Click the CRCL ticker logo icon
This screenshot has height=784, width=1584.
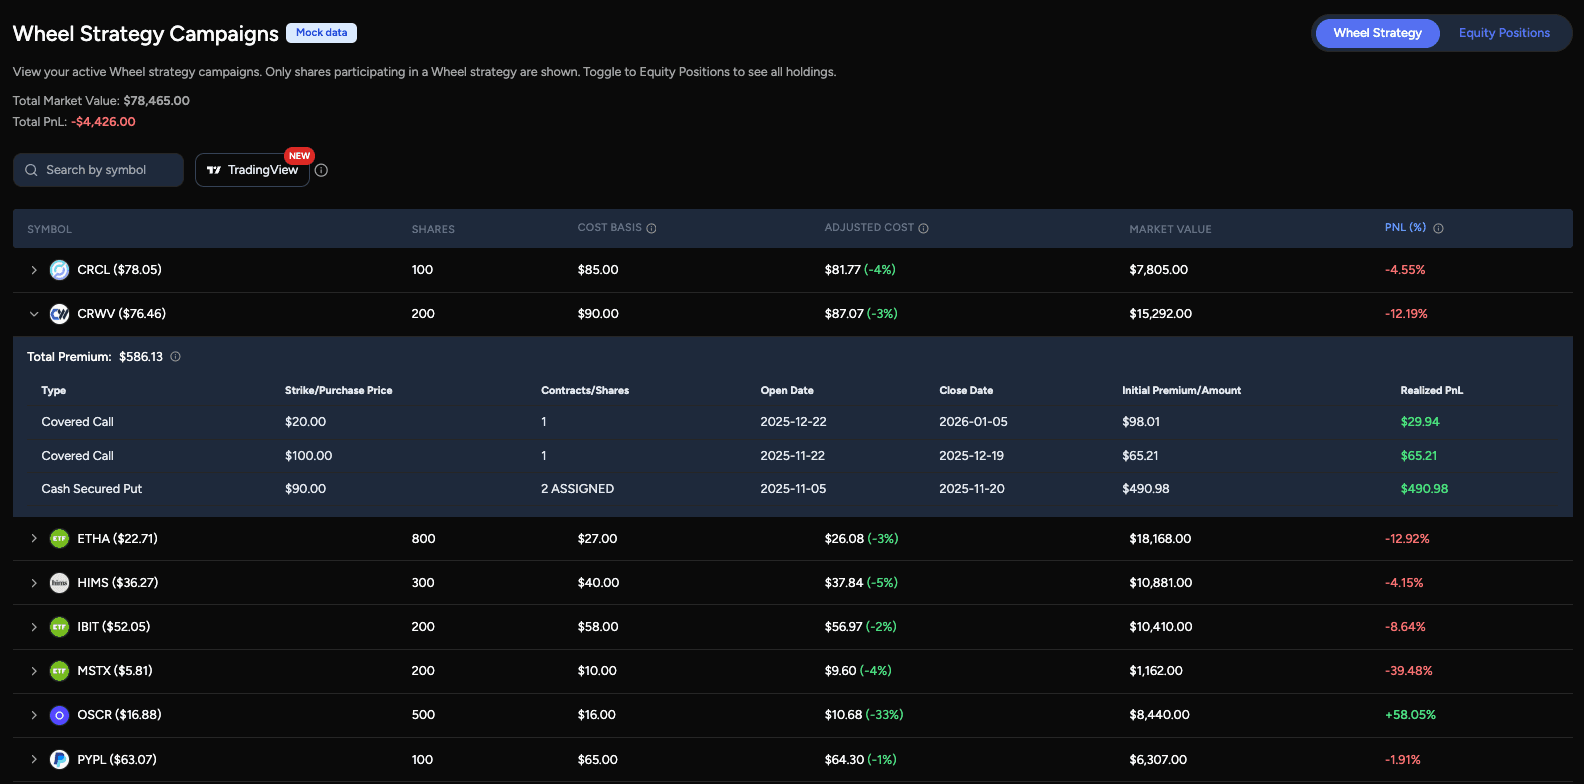(59, 270)
